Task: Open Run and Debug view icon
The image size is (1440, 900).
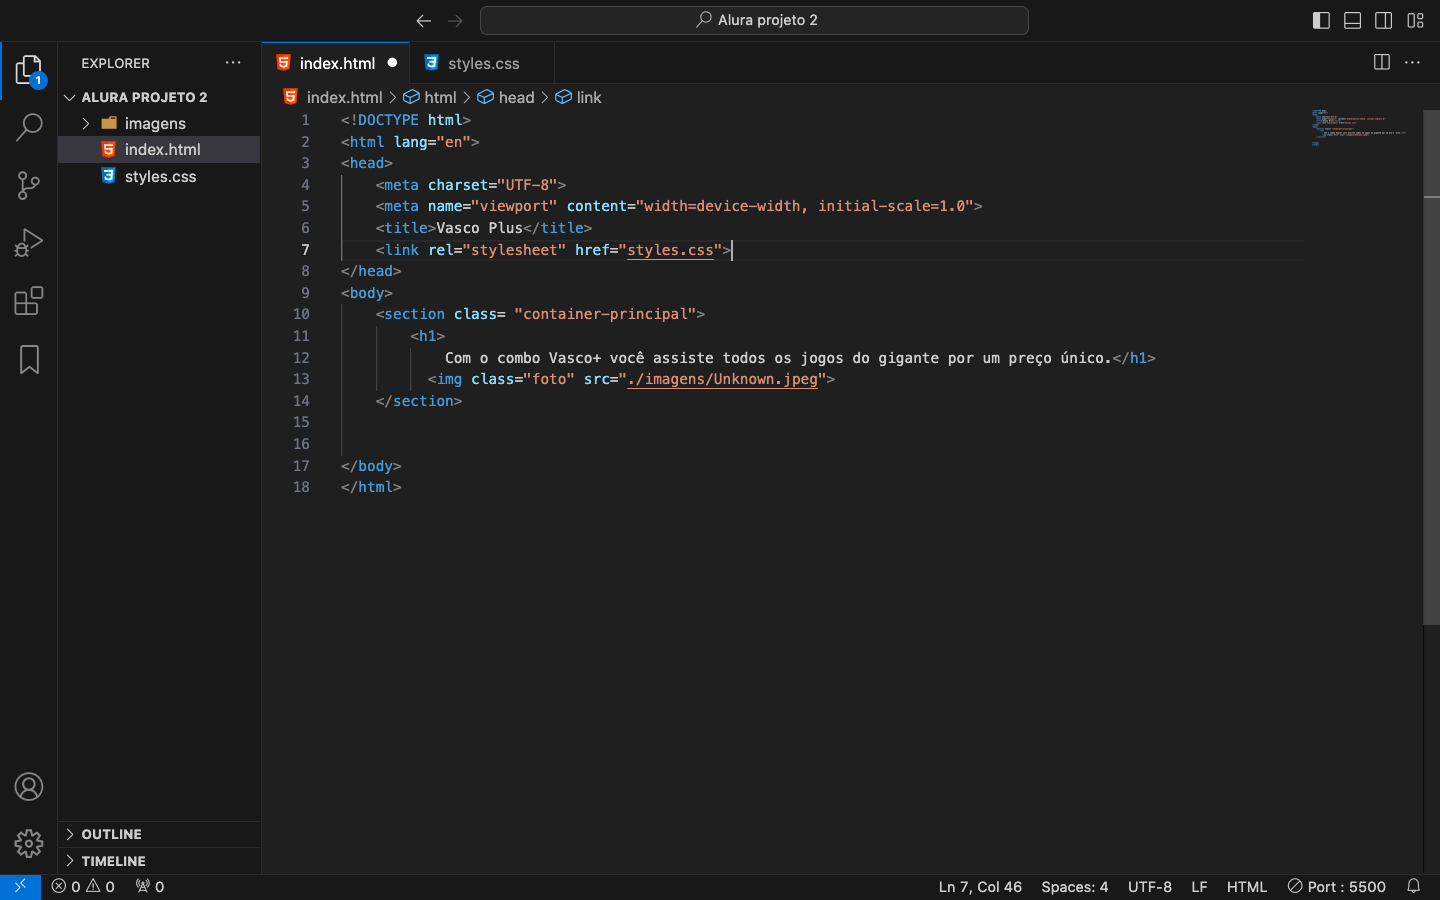Action: pos(29,243)
